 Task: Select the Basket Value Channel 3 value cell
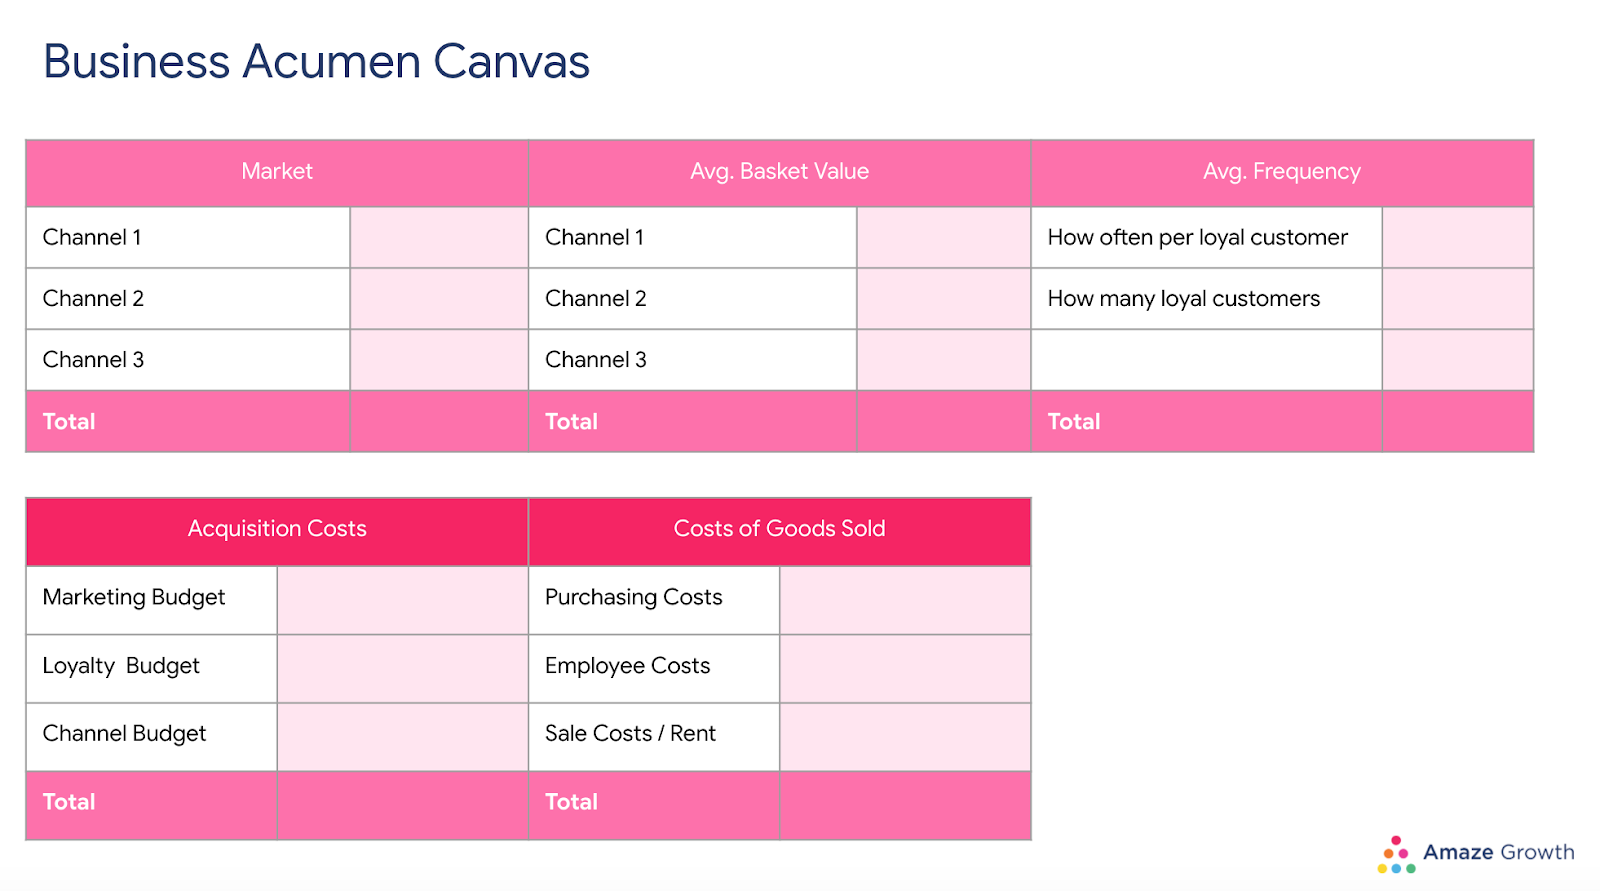point(943,360)
